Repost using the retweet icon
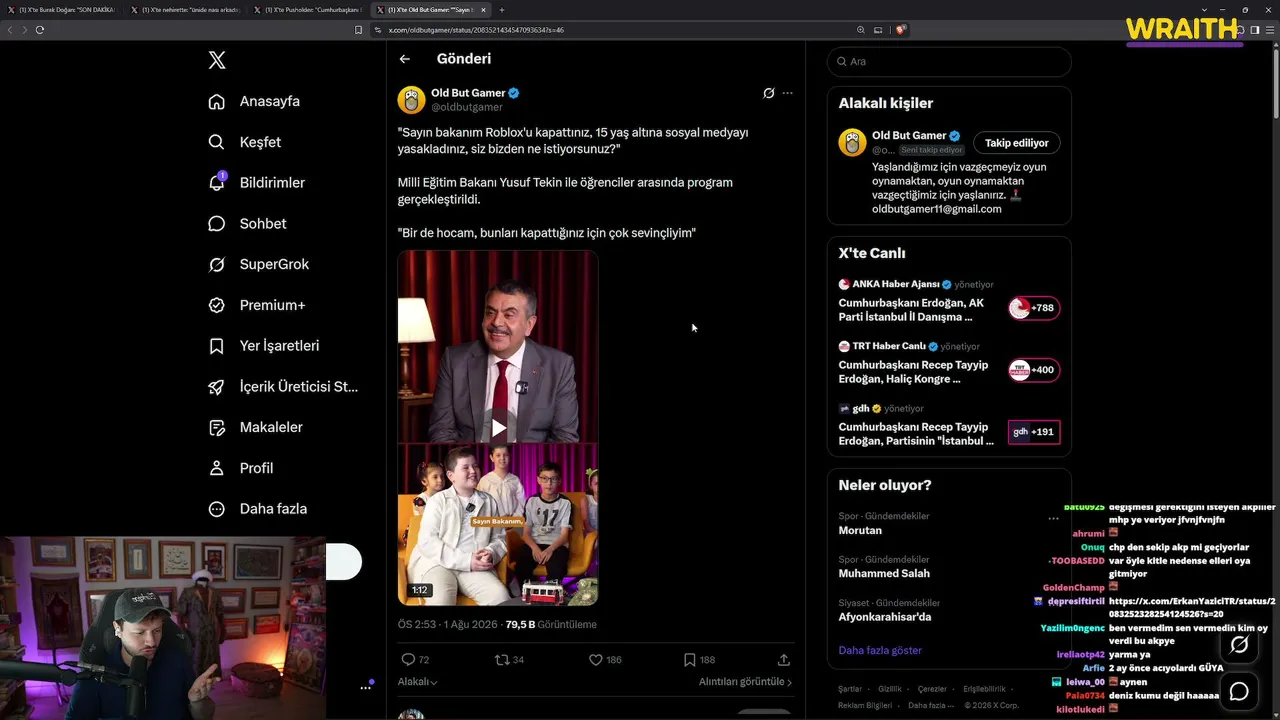Image resolution: width=1280 pixels, height=720 pixels. [x=502, y=660]
